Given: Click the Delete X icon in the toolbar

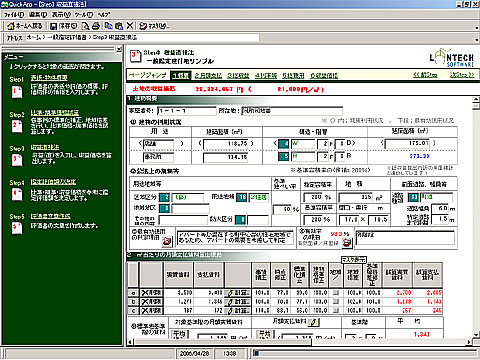Looking at the screenshot, I should [130, 26].
